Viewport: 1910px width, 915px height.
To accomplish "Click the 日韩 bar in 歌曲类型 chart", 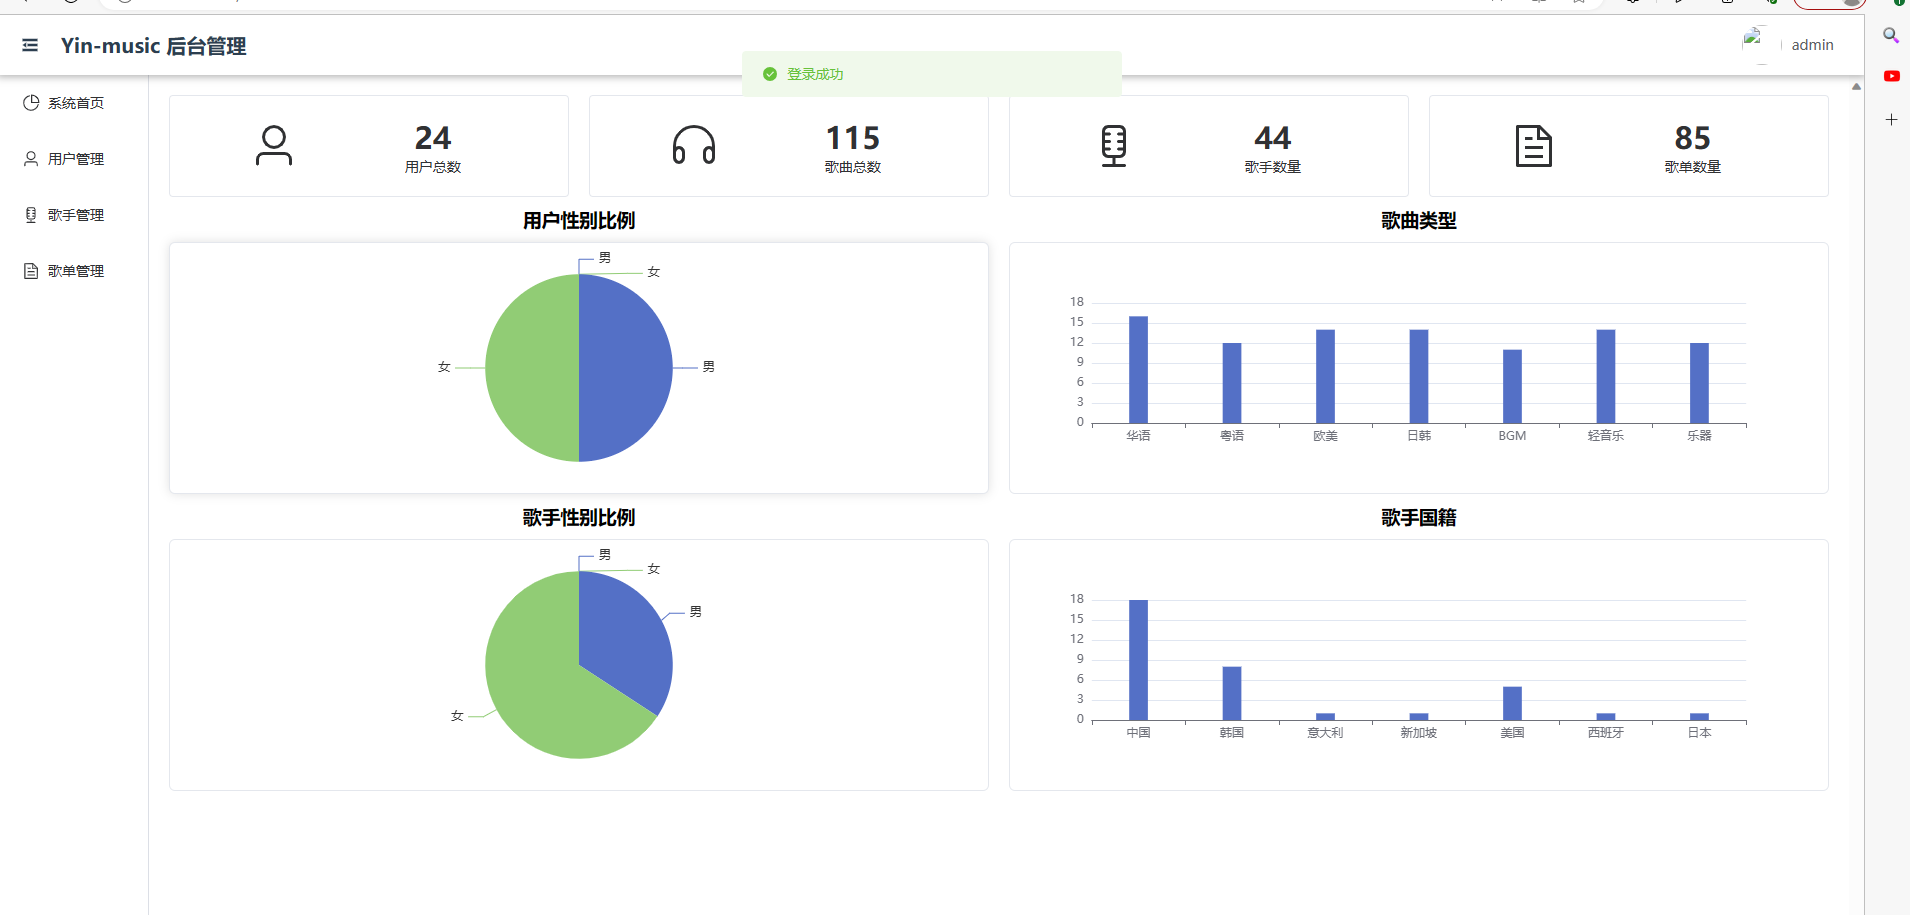I will point(1419,376).
